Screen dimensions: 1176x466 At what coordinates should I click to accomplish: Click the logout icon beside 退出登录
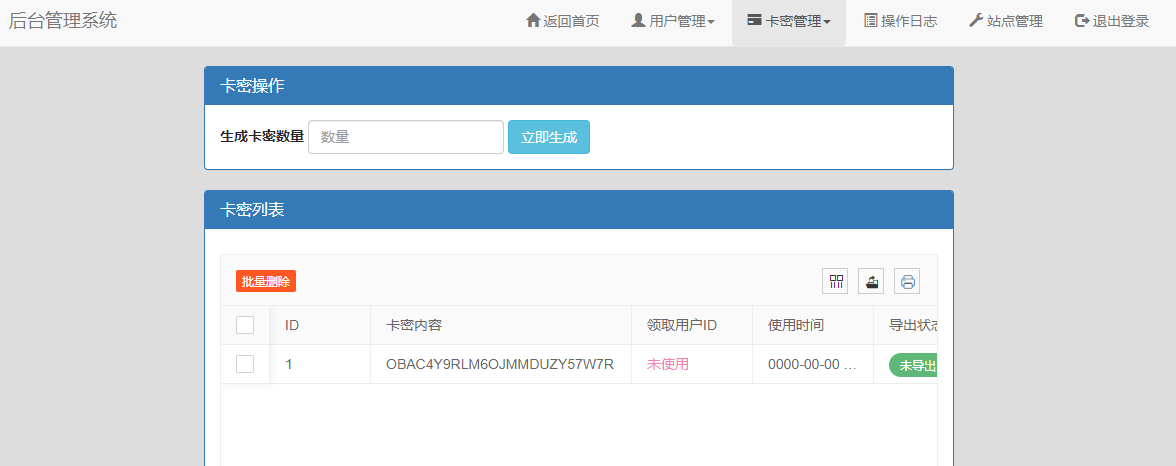1082,21
